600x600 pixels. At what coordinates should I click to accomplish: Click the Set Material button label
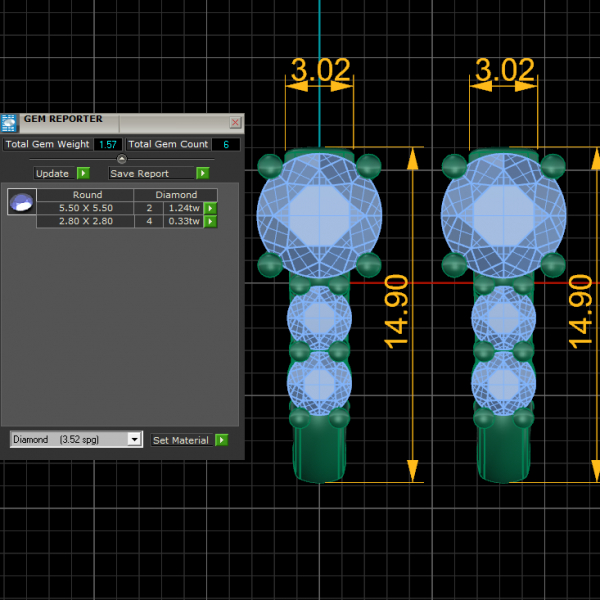point(181,440)
